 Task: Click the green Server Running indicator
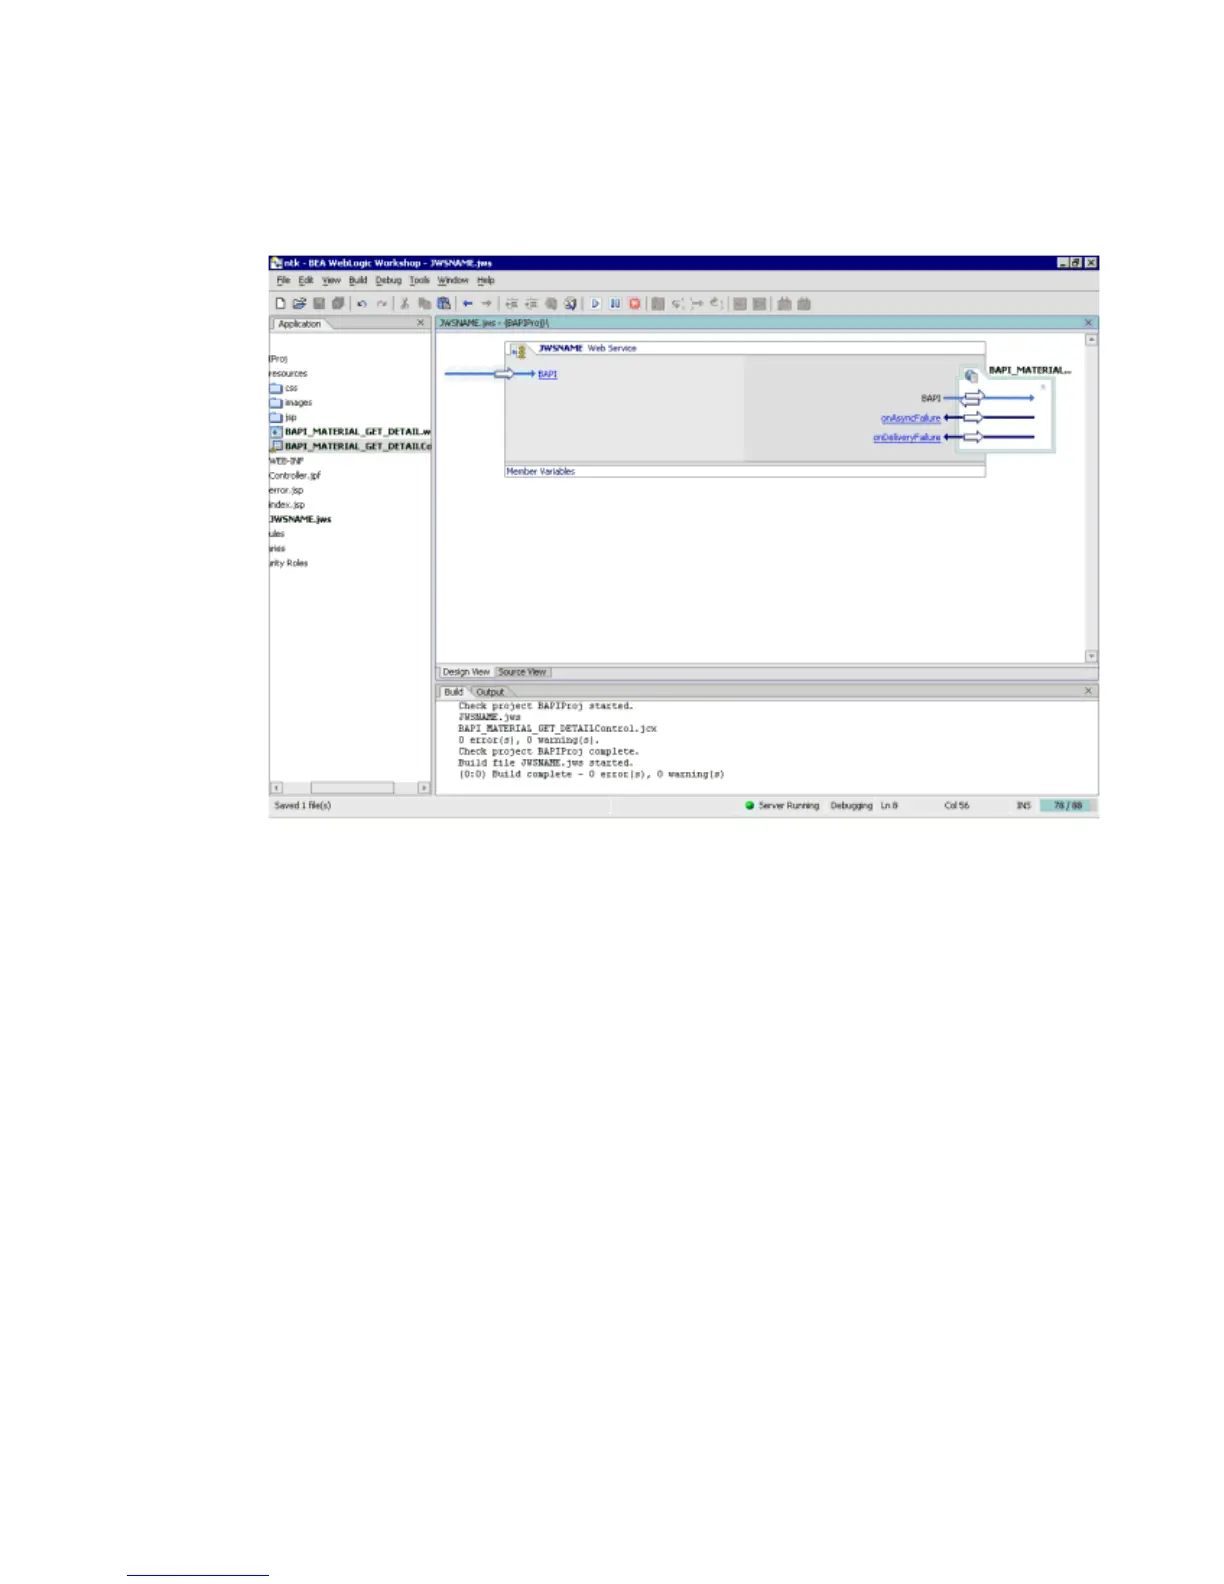pyautogui.click(x=749, y=805)
